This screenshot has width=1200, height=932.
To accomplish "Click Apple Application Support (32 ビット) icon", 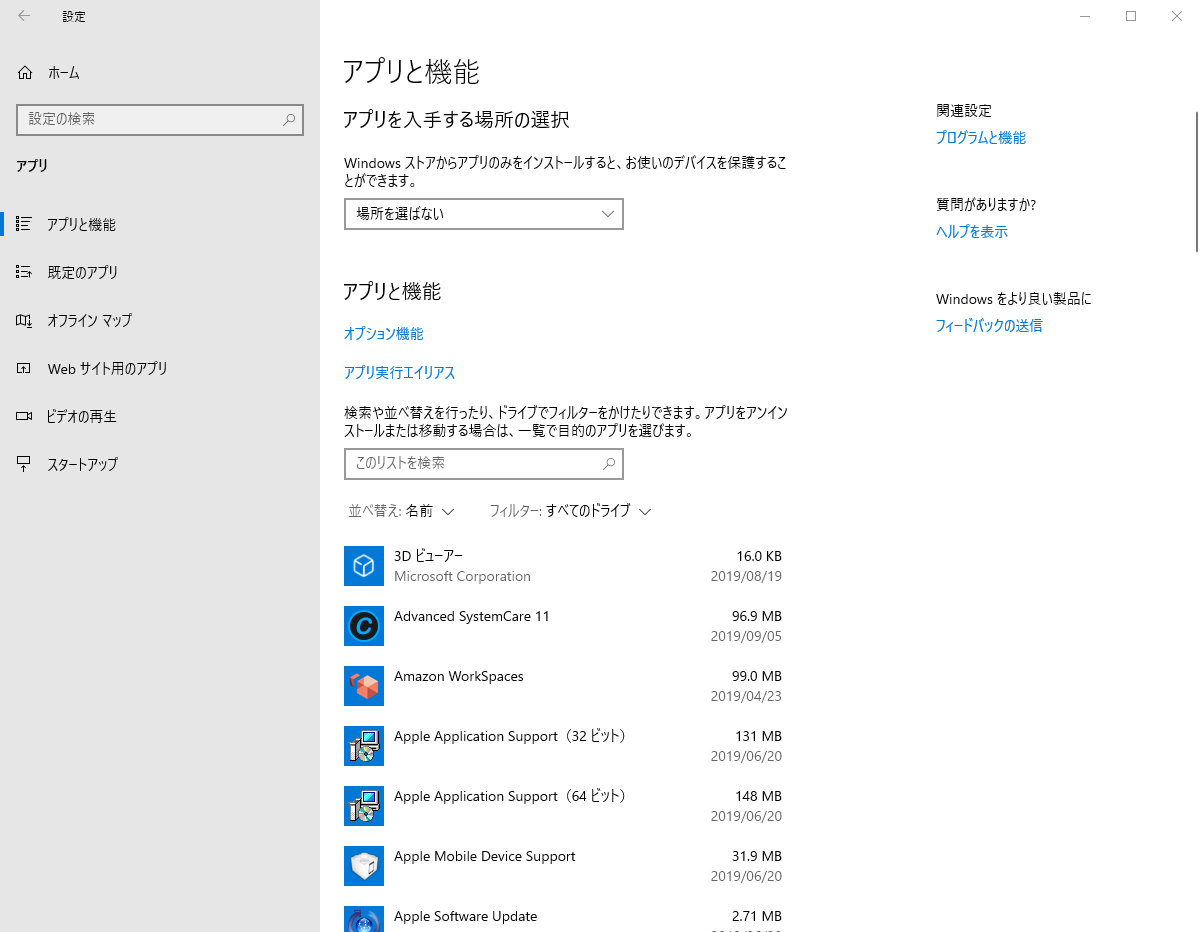I will tap(364, 746).
